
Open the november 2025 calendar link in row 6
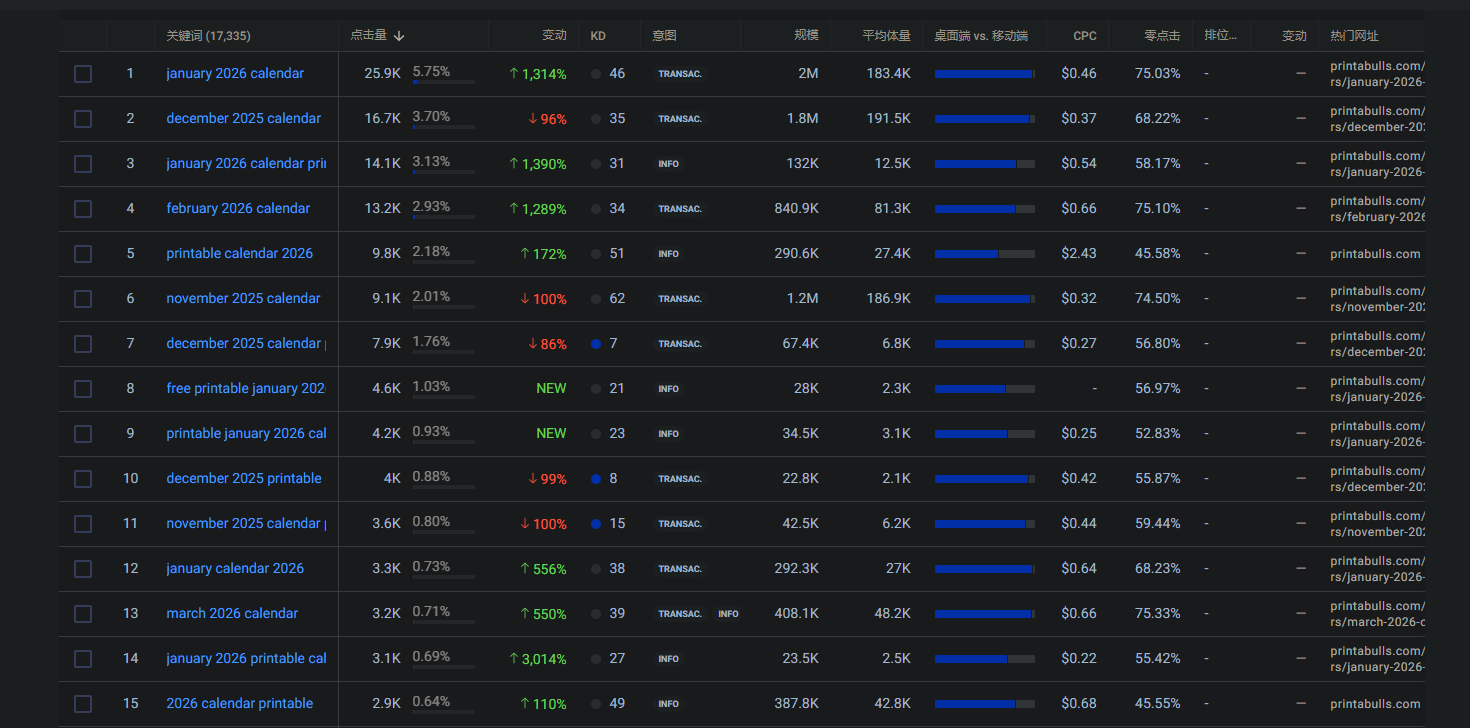[243, 299]
